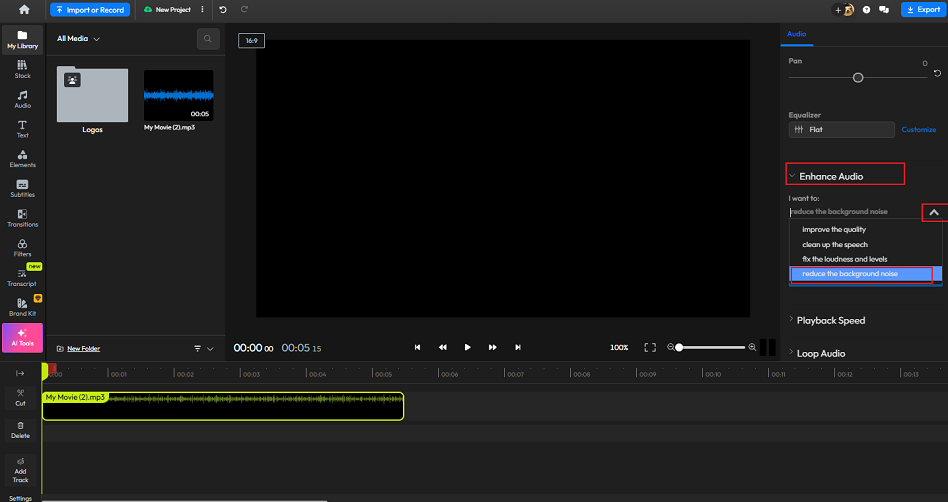Image resolution: width=948 pixels, height=502 pixels.
Task: Fast forward the preview
Action: point(492,347)
